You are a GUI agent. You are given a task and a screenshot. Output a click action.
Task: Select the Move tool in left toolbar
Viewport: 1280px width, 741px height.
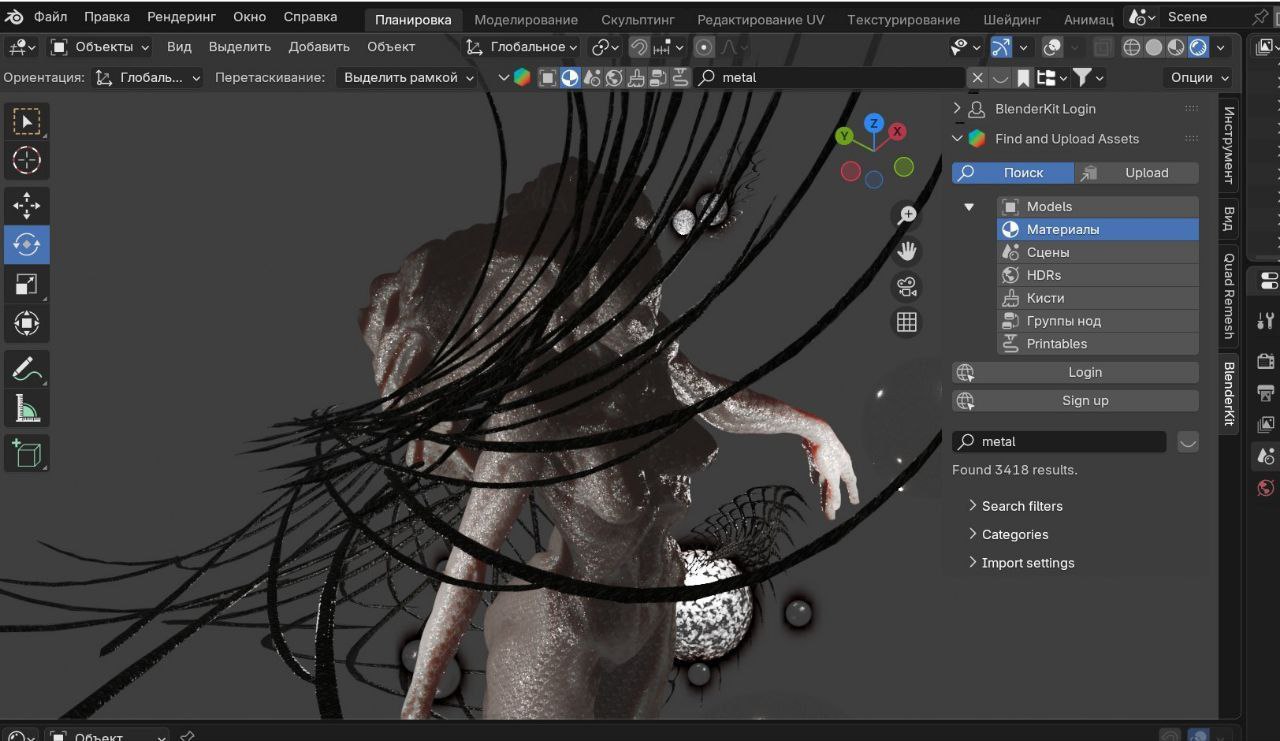click(x=26, y=206)
